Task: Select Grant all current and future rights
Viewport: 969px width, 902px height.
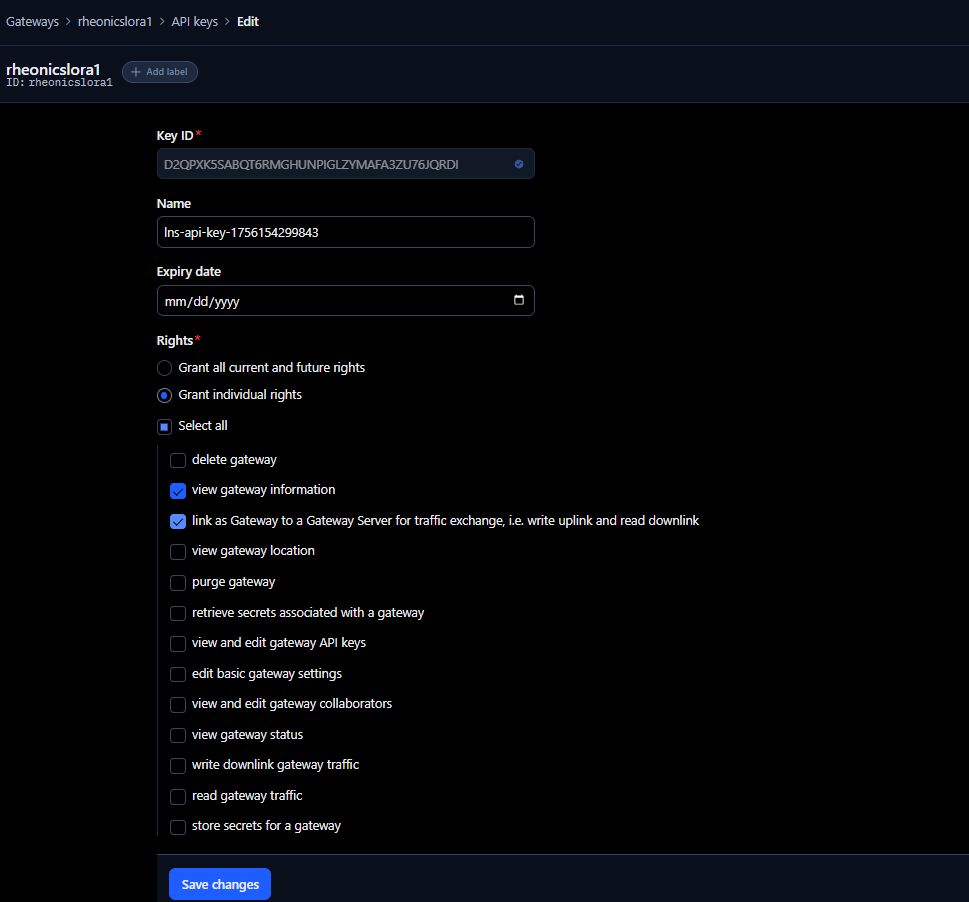Action: [x=164, y=368]
